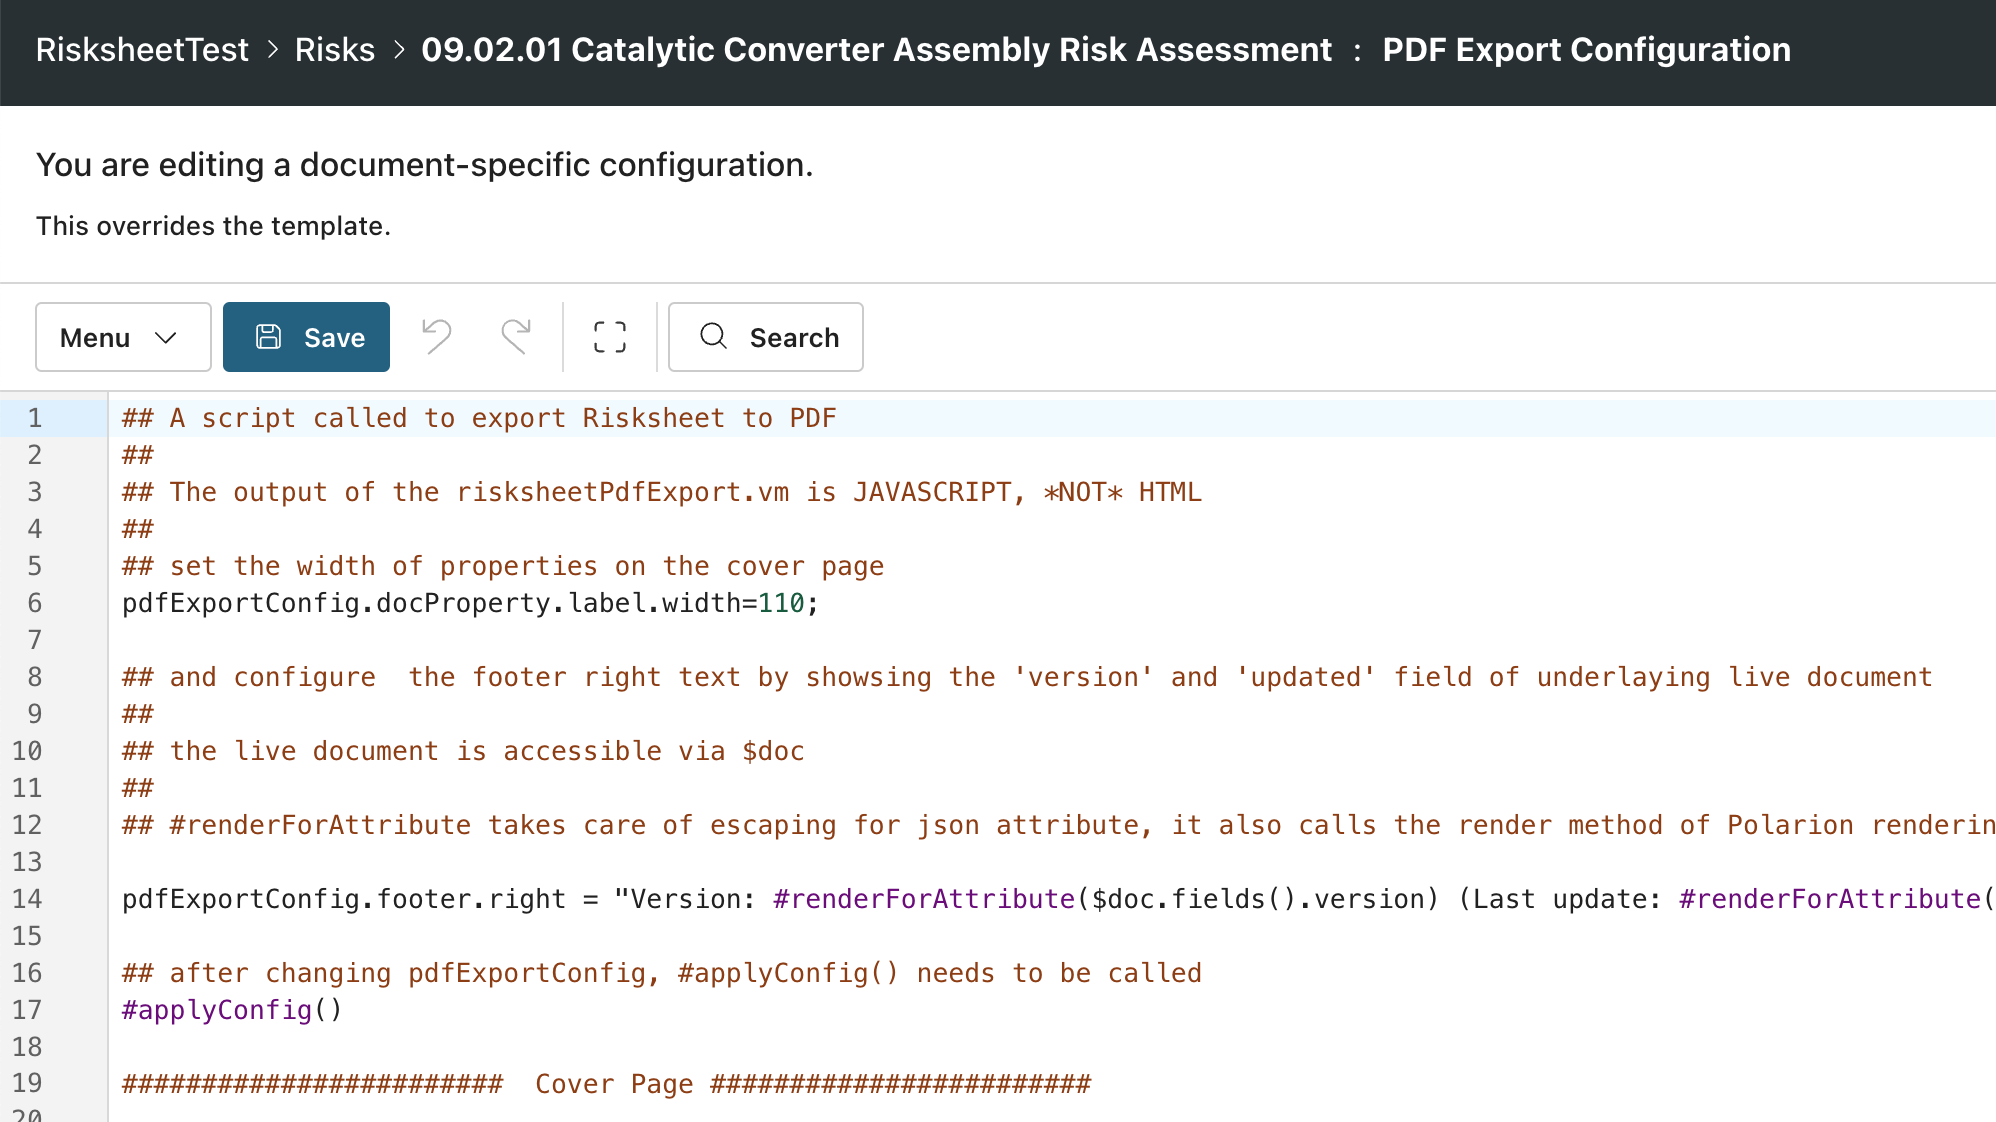Viewport: 1996px width, 1122px height.
Task: Click the magnifier icon in Search
Action: (x=713, y=336)
